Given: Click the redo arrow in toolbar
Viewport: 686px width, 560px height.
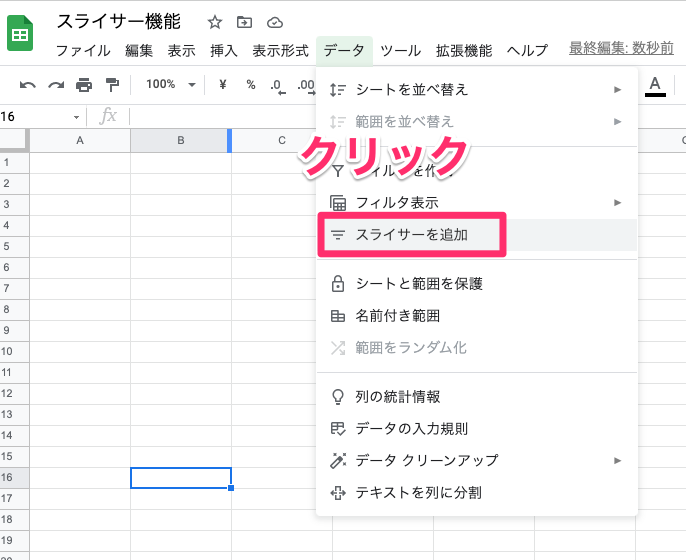Looking at the screenshot, I should [x=56, y=85].
